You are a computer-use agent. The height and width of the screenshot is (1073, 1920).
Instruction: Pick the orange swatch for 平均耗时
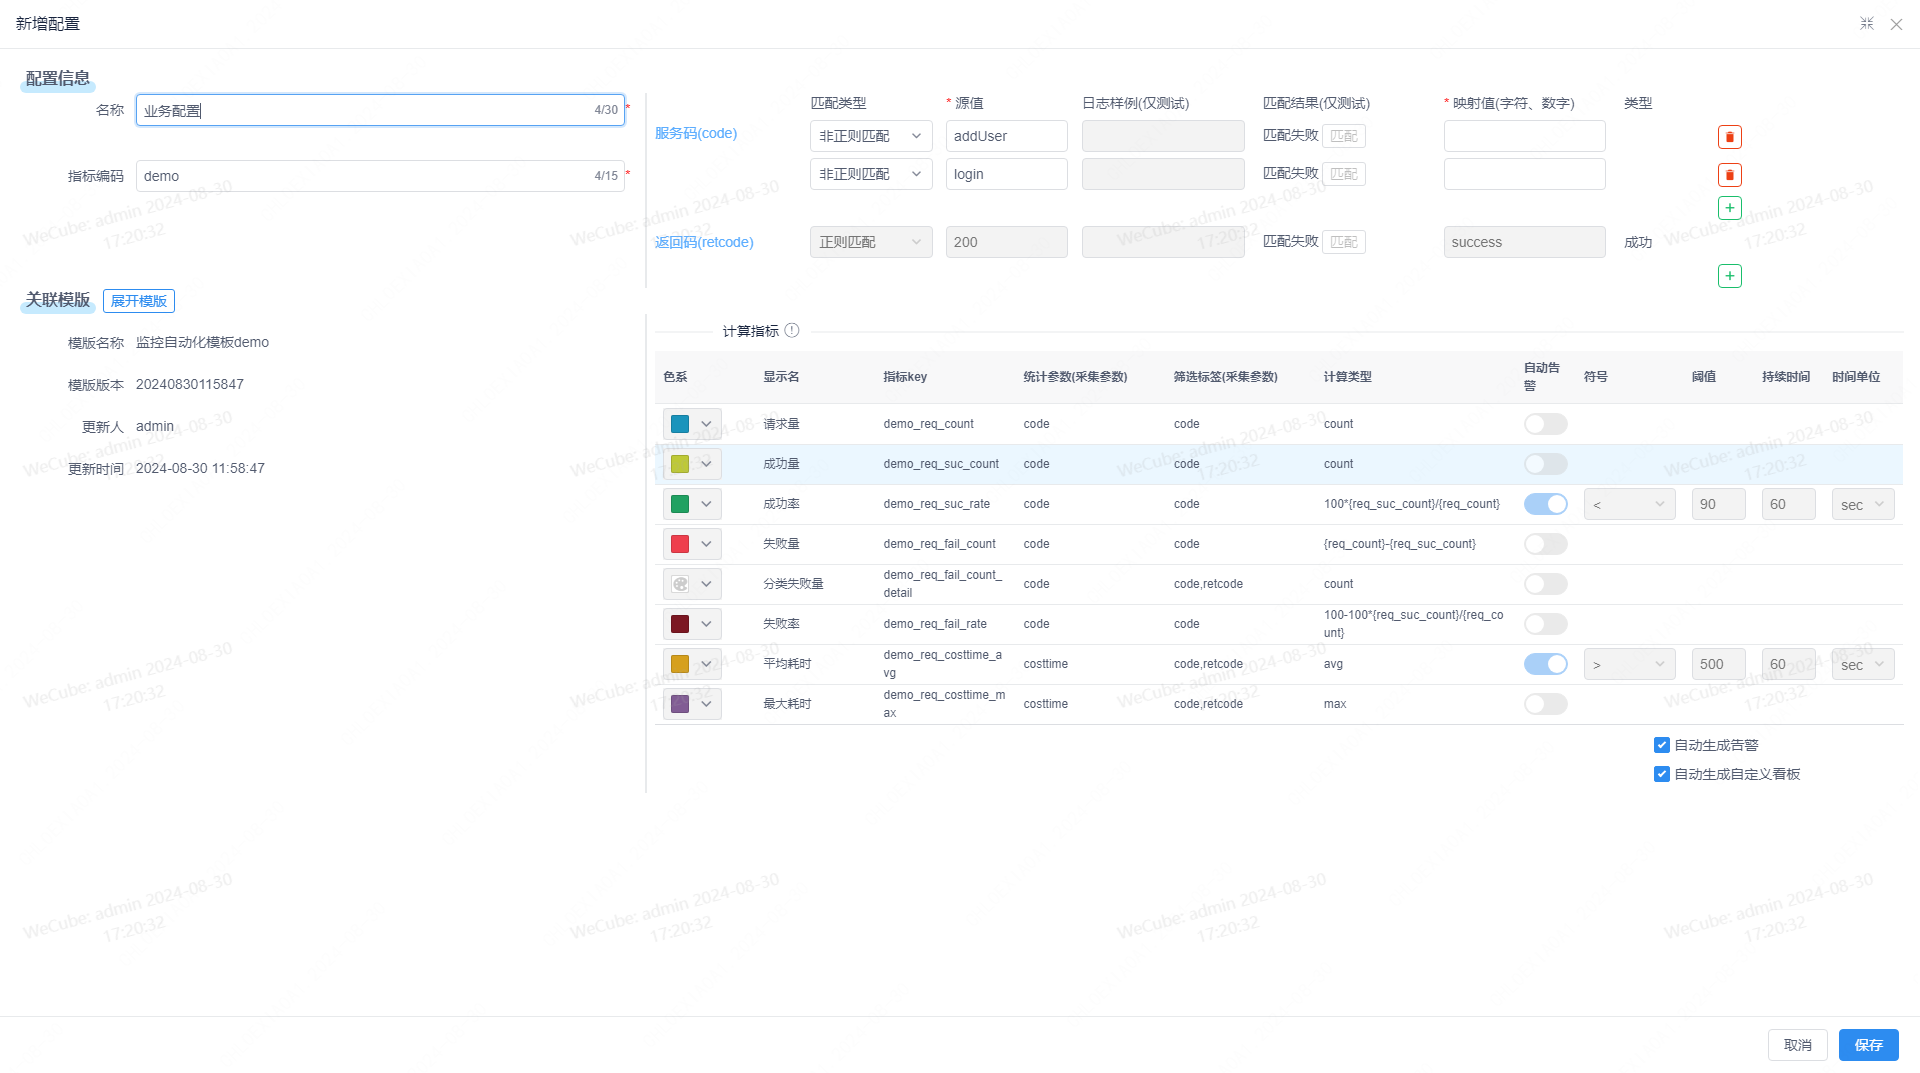click(x=680, y=664)
